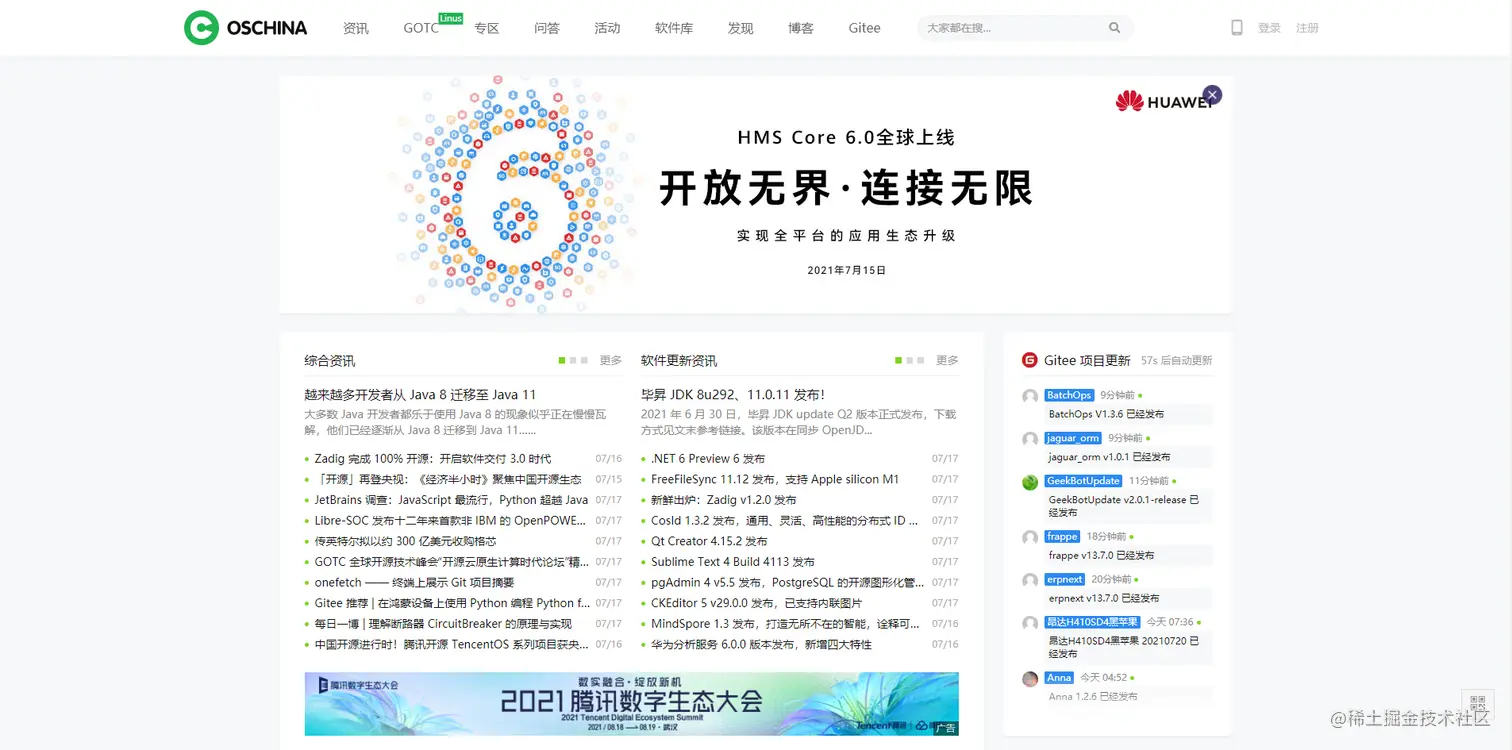Image resolution: width=1512 pixels, height=750 pixels.
Task: Open BatchOps V1.3.6 已经发布 release note
Action: (1106, 414)
